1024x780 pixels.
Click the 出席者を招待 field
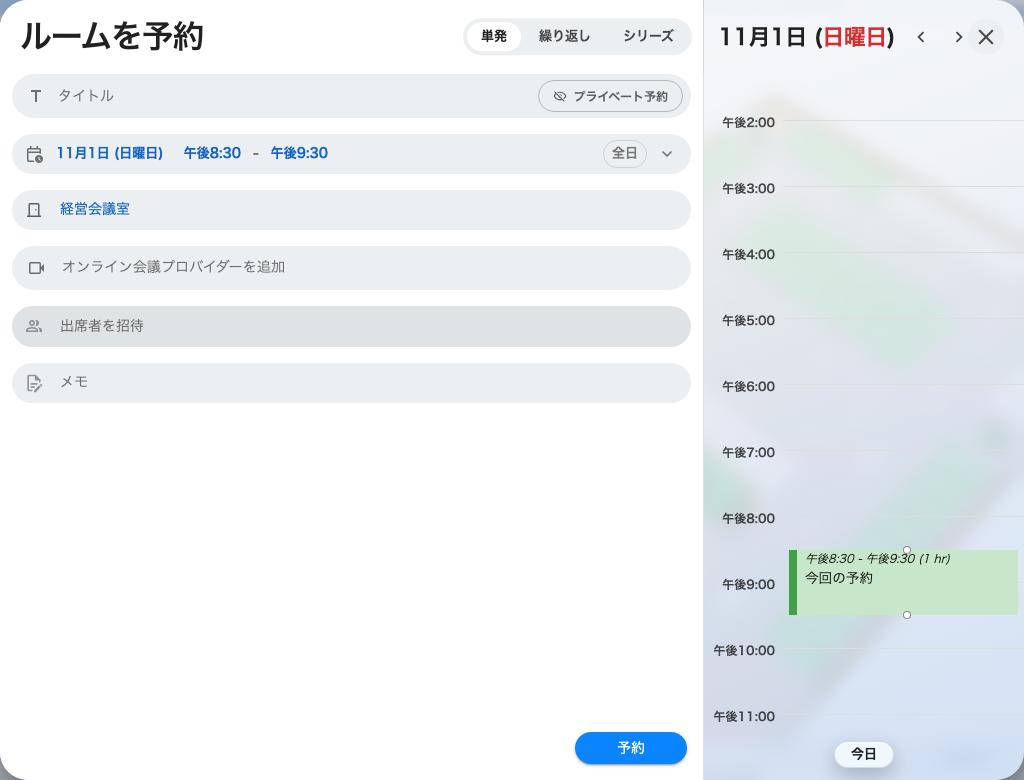pyautogui.click(x=351, y=327)
